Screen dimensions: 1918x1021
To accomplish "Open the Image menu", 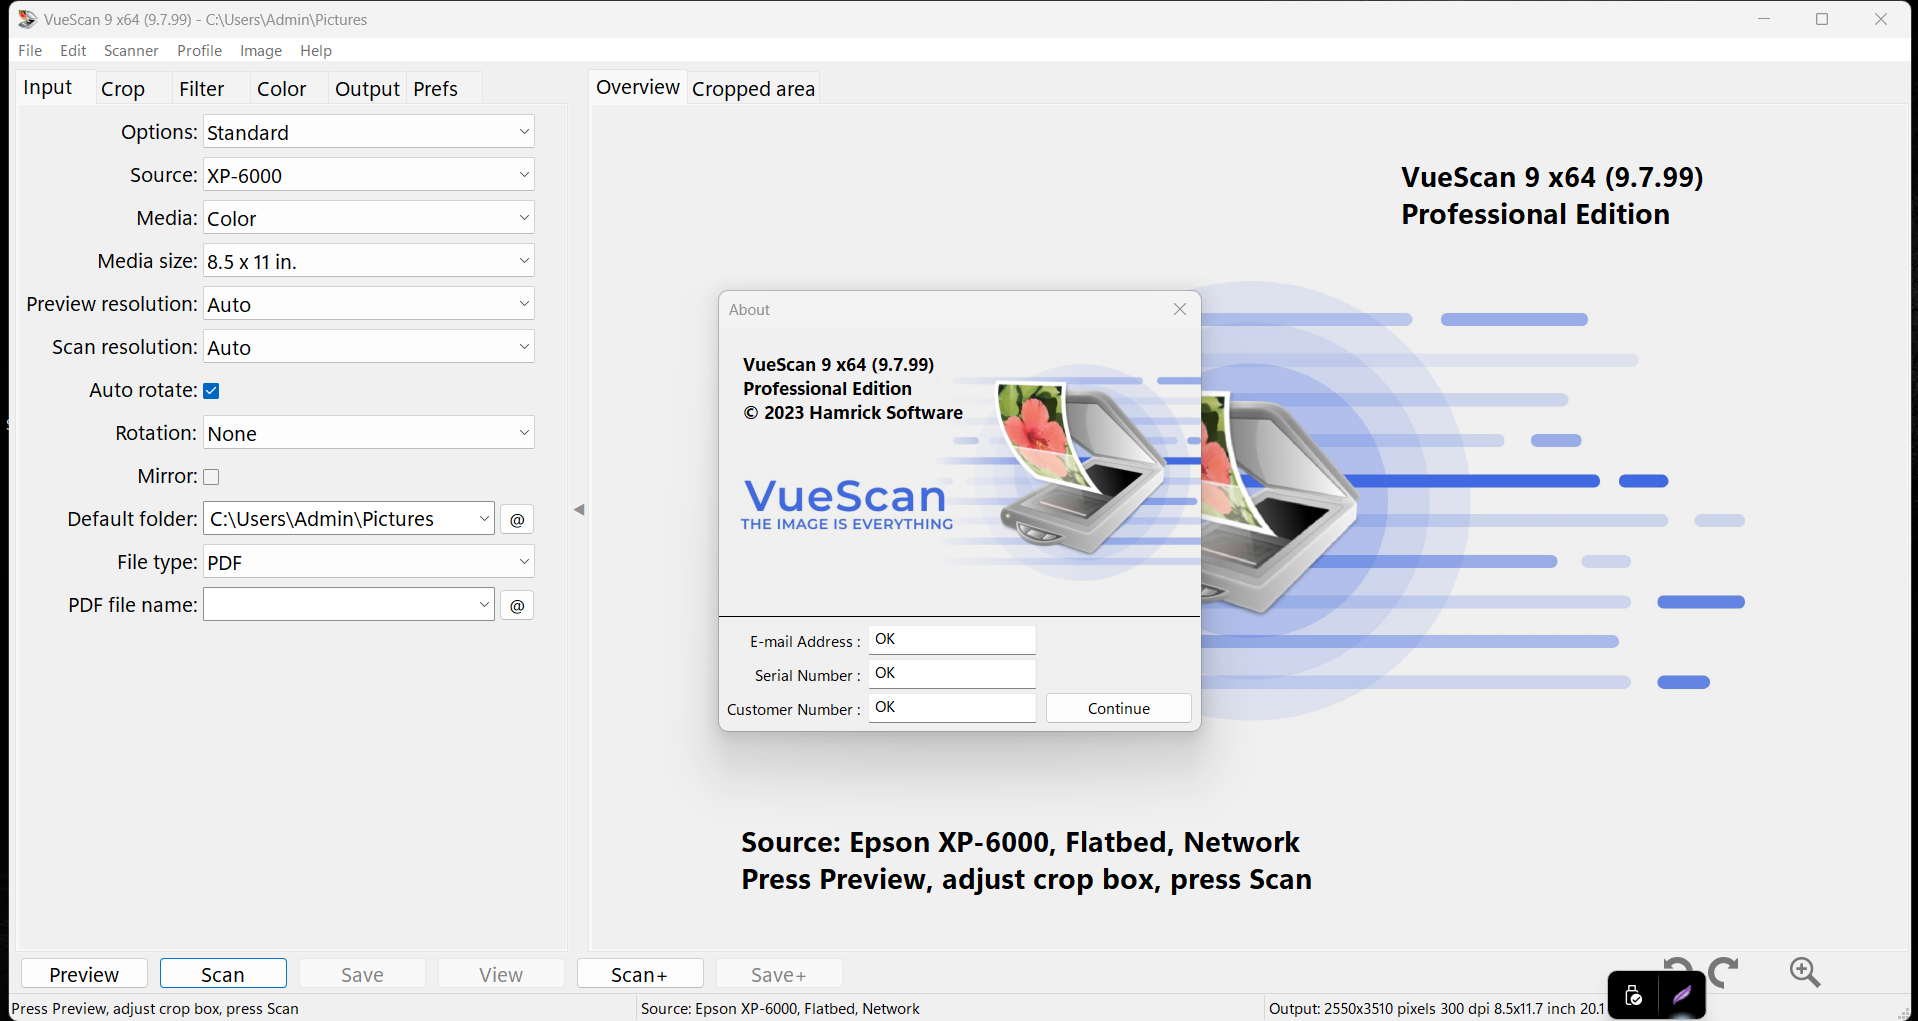I will [261, 50].
